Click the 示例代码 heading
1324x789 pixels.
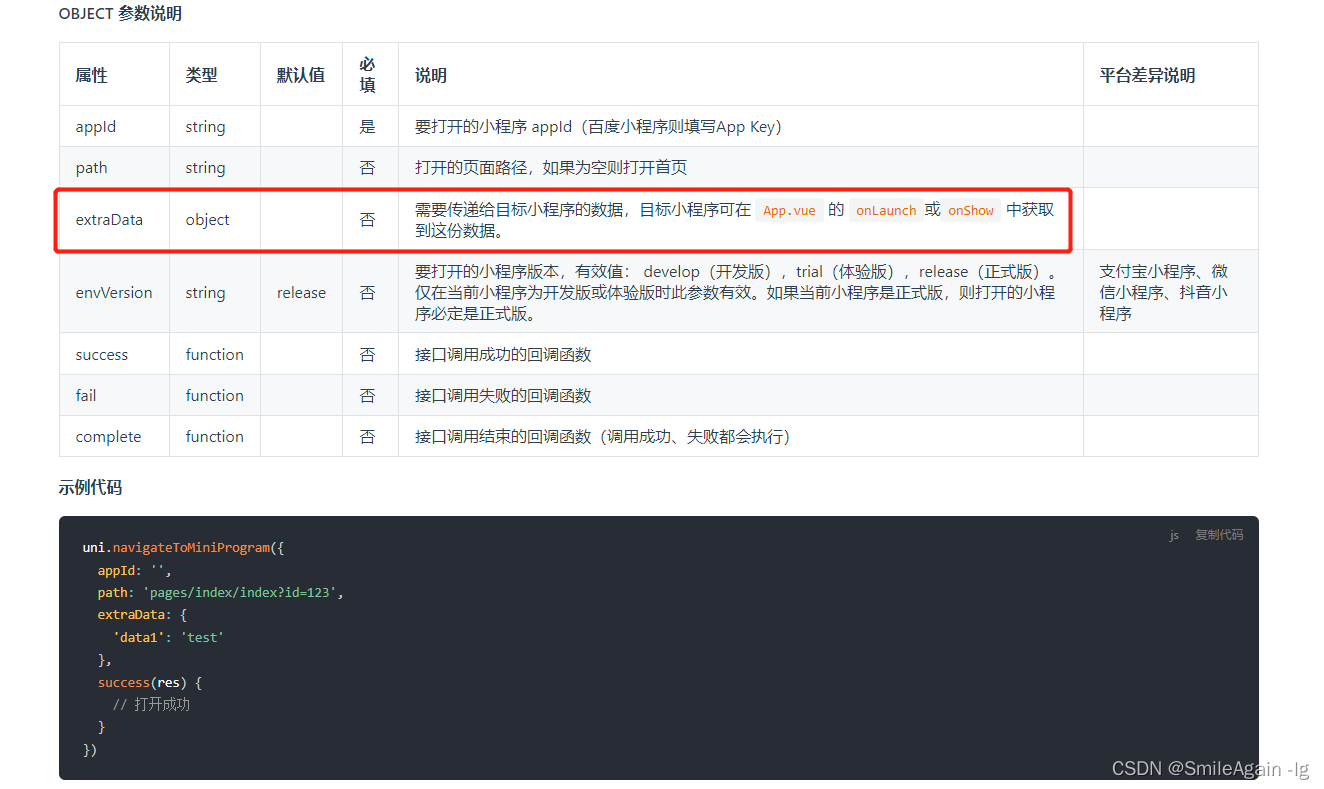[90, 487]
